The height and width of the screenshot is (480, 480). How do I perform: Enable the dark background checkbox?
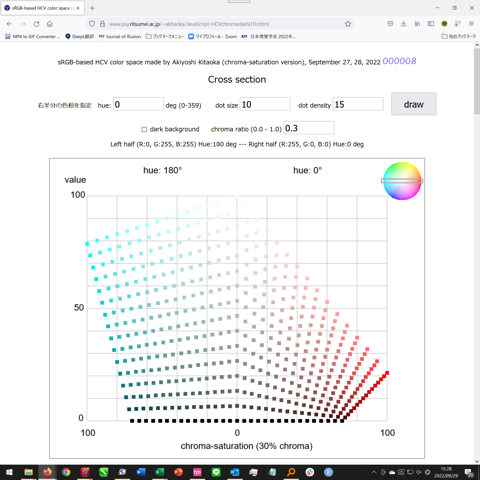pos(144,129)
